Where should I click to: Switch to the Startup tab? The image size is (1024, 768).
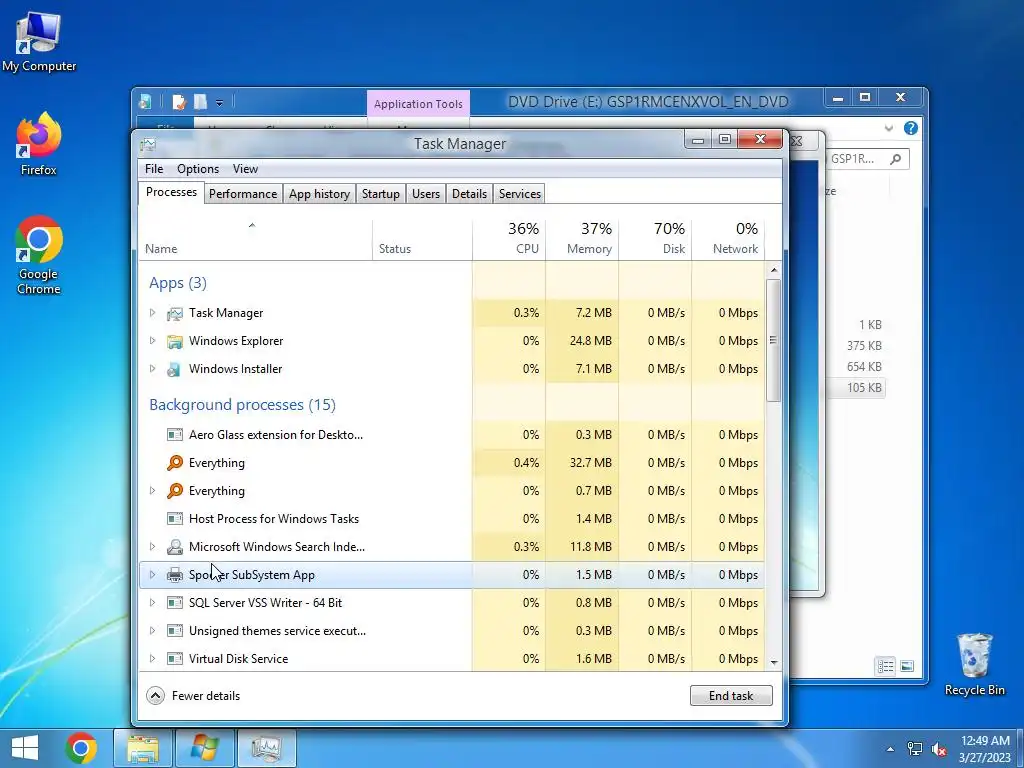381,194
